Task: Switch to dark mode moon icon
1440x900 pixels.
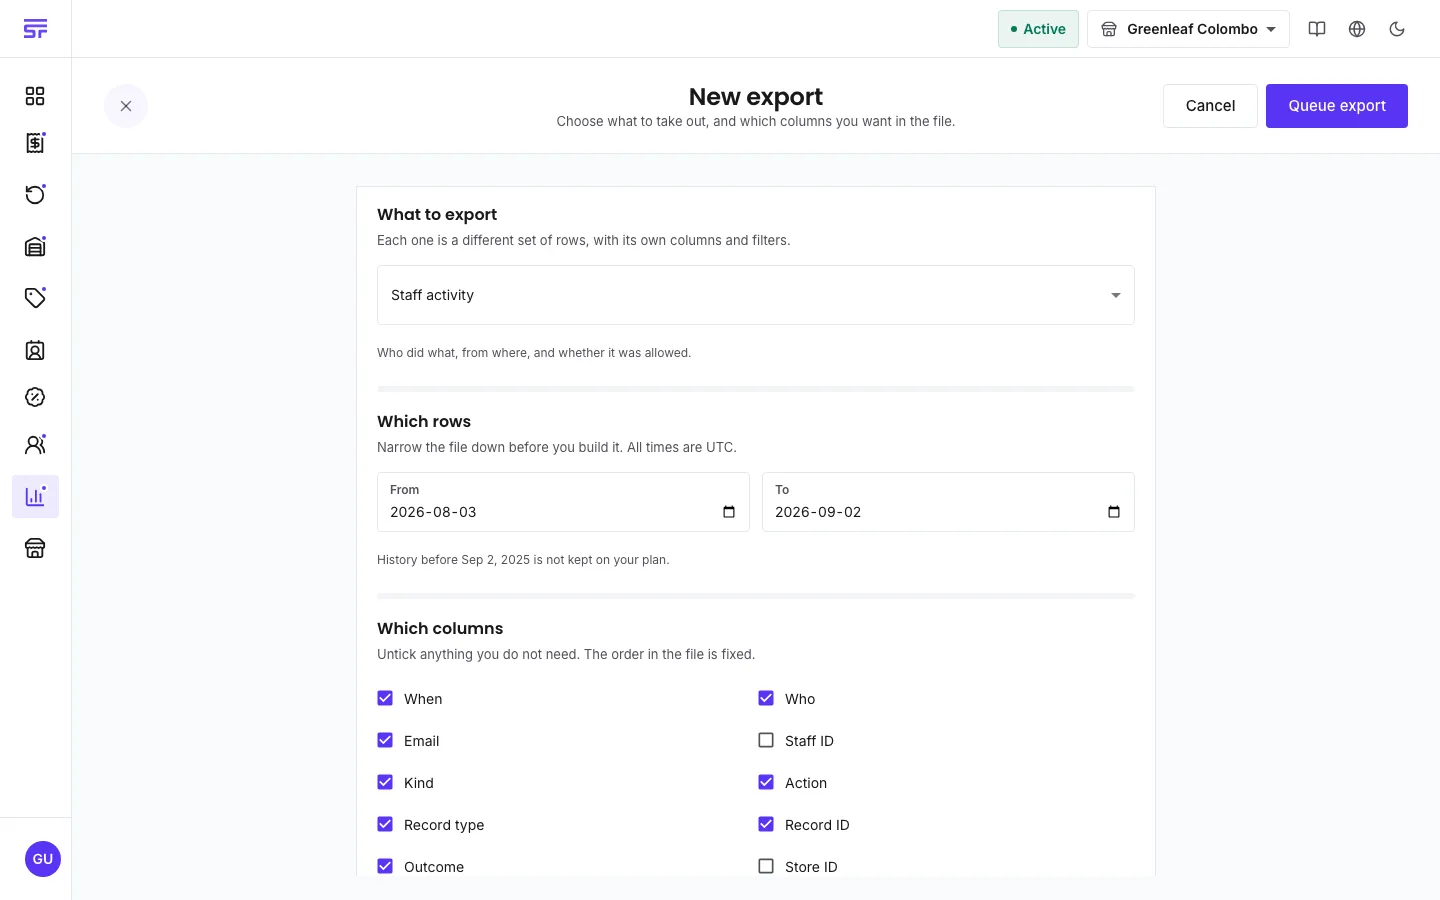Action: click(x=1397, y=29)
